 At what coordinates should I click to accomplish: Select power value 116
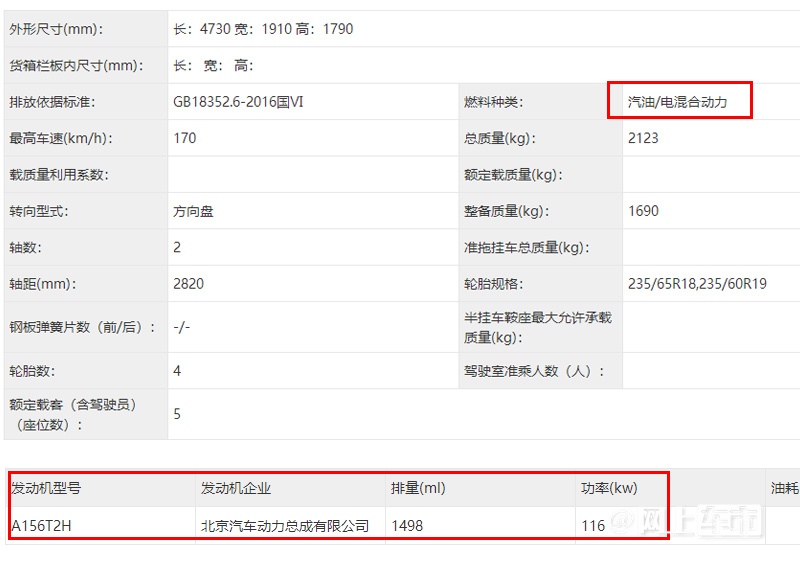click(593, 526)
